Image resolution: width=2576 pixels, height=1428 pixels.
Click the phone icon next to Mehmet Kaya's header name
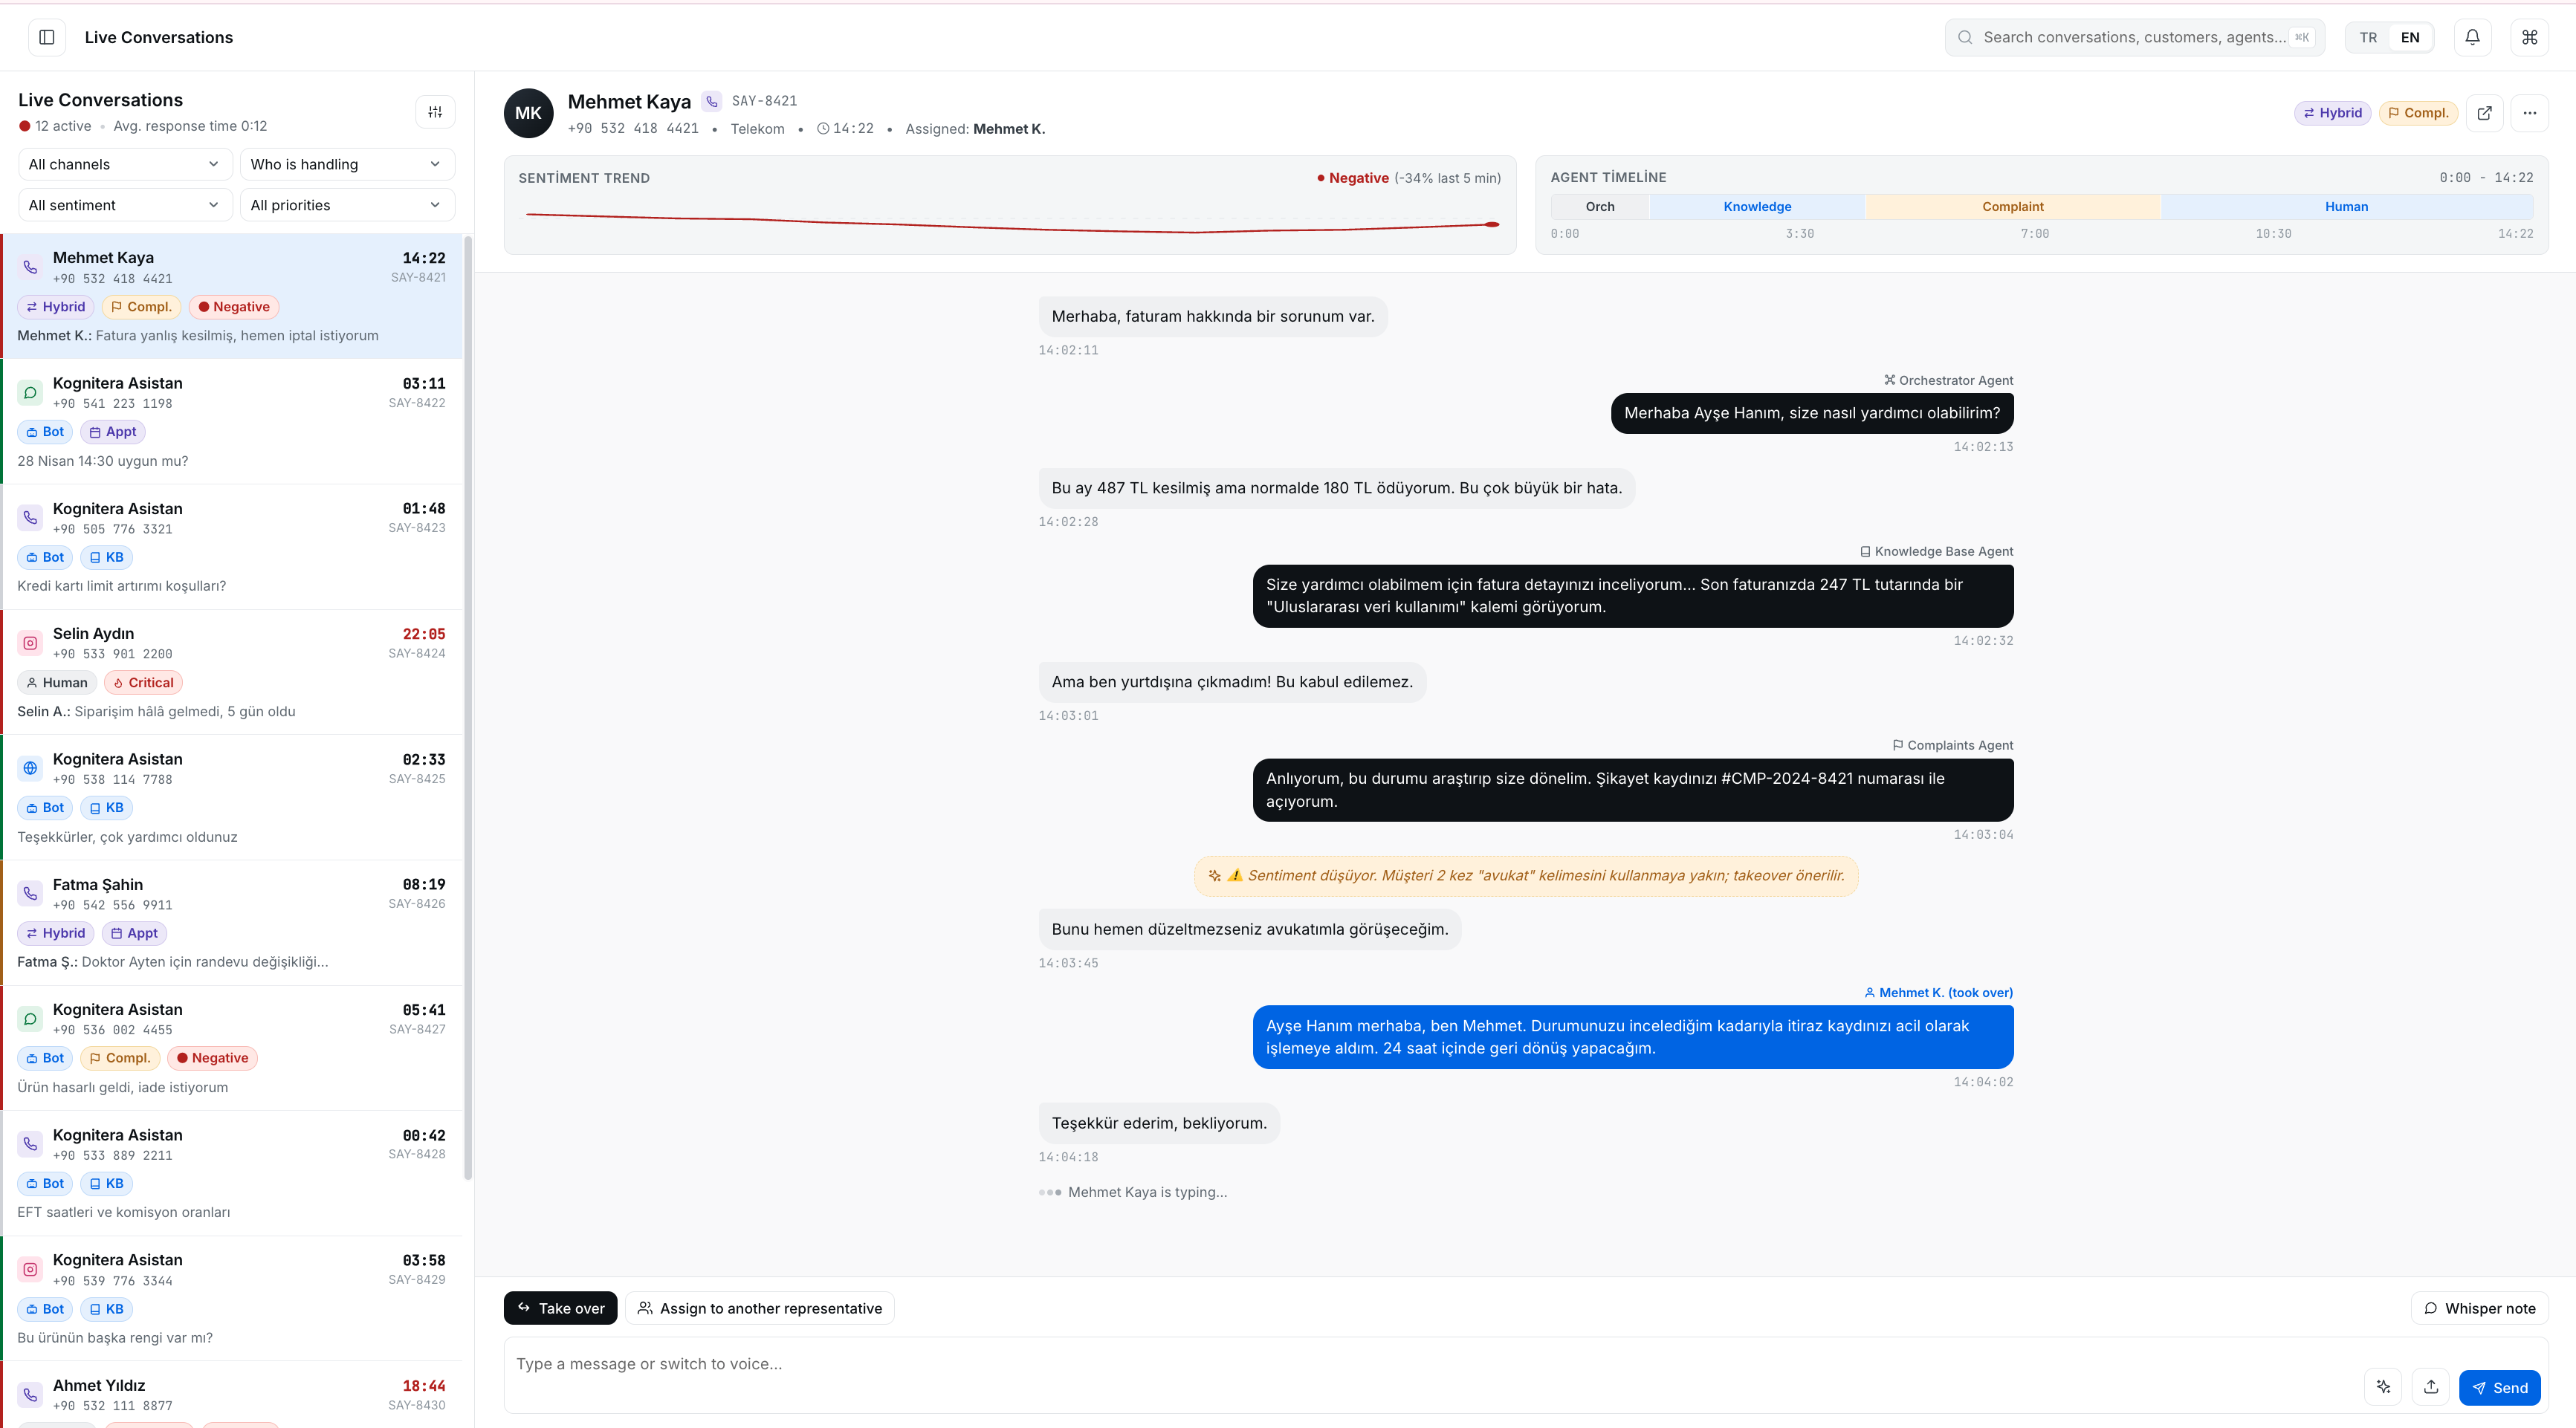711,101
